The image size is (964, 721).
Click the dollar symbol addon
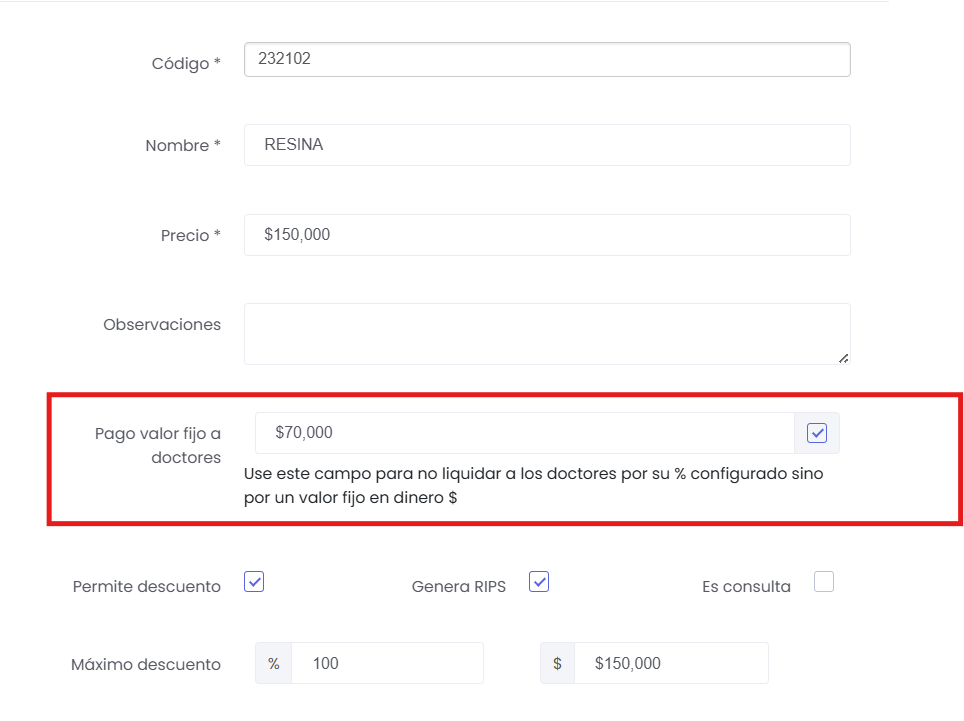tap(557, 663)
